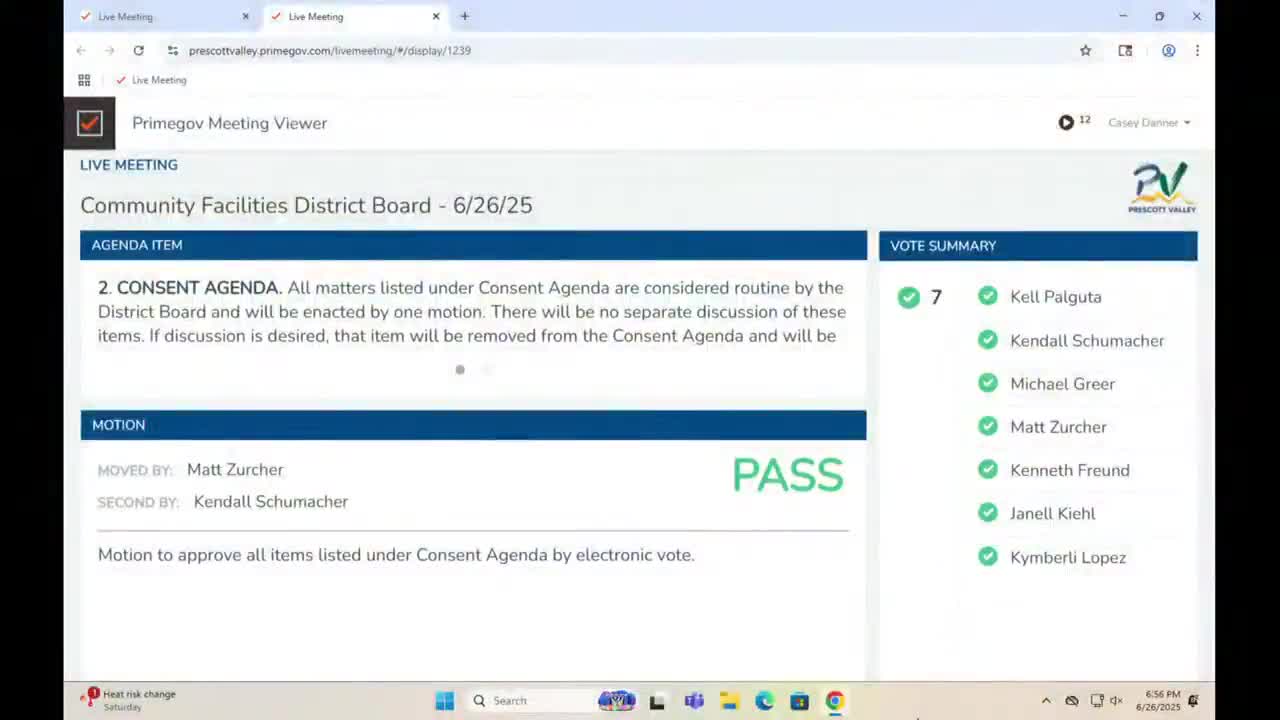Click the Community Facilities District Board meeting title

306,205
